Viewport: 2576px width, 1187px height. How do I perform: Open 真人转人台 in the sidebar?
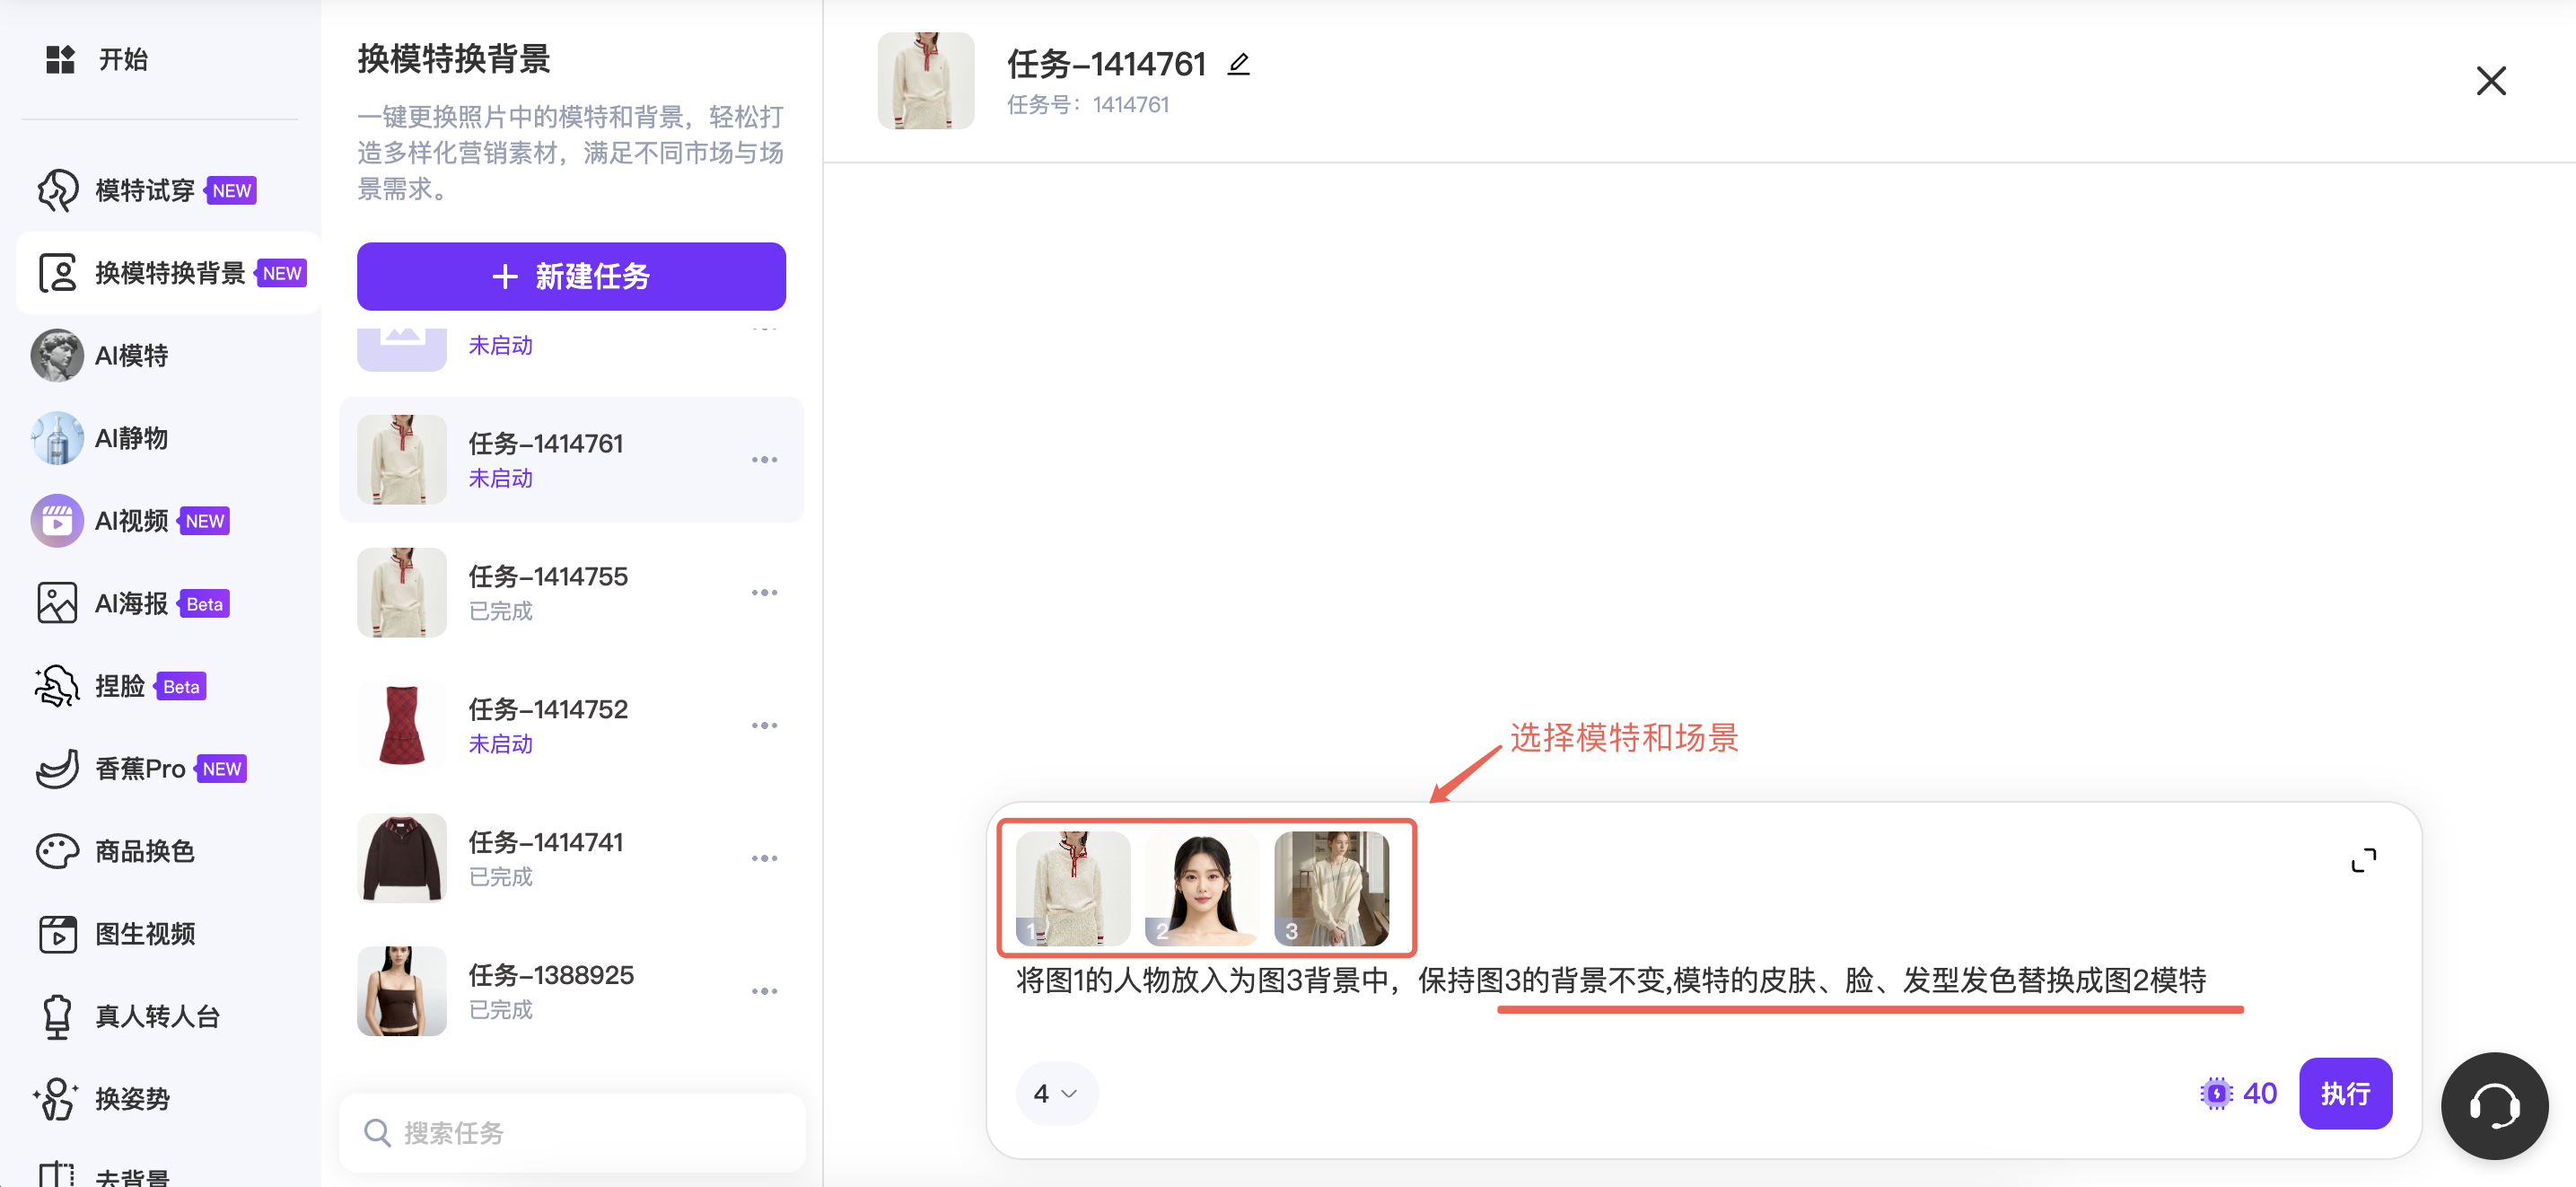click(157, 1016)
